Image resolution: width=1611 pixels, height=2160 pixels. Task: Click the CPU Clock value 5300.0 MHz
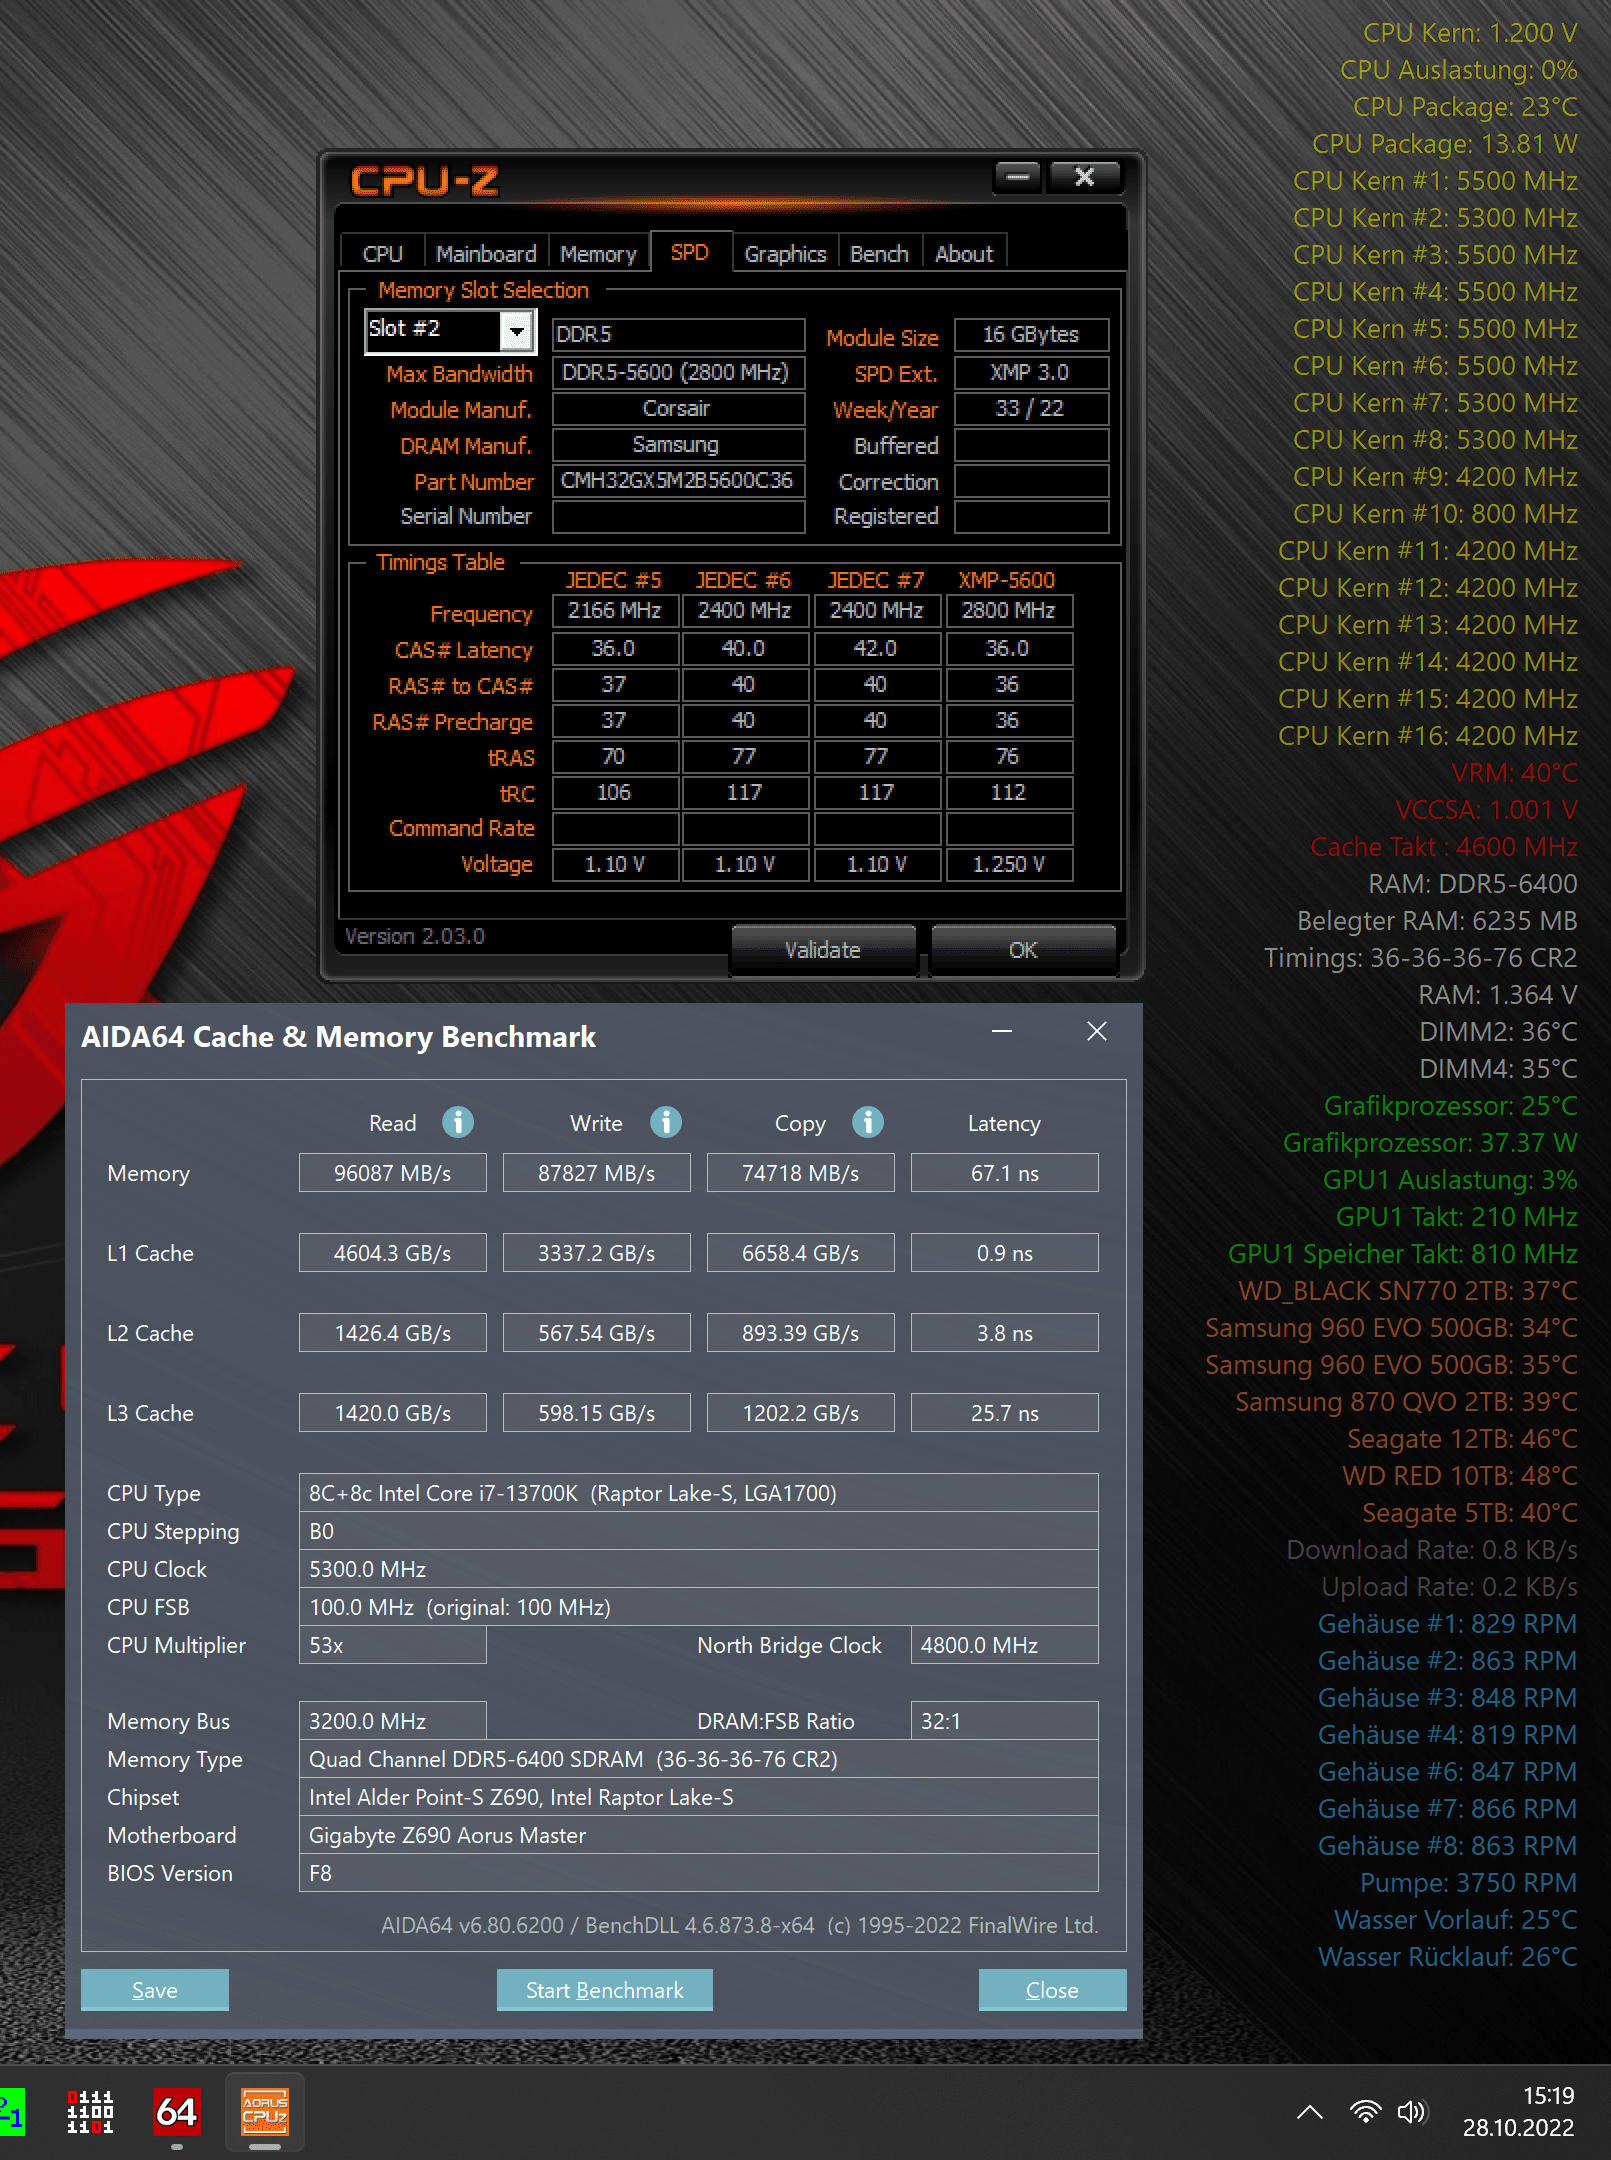pyautogui.click(x=699, y=1569)
